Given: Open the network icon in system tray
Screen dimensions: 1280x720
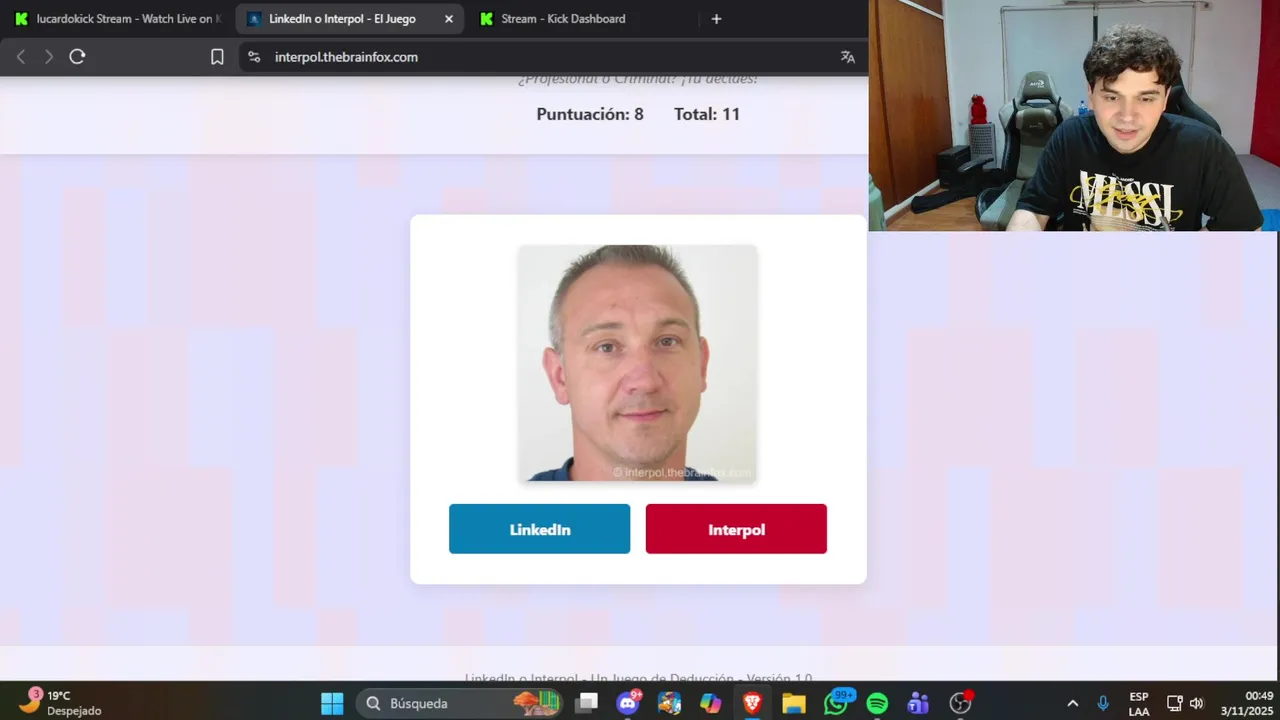Looking at the screenshot, I should tap(1175, 703).
